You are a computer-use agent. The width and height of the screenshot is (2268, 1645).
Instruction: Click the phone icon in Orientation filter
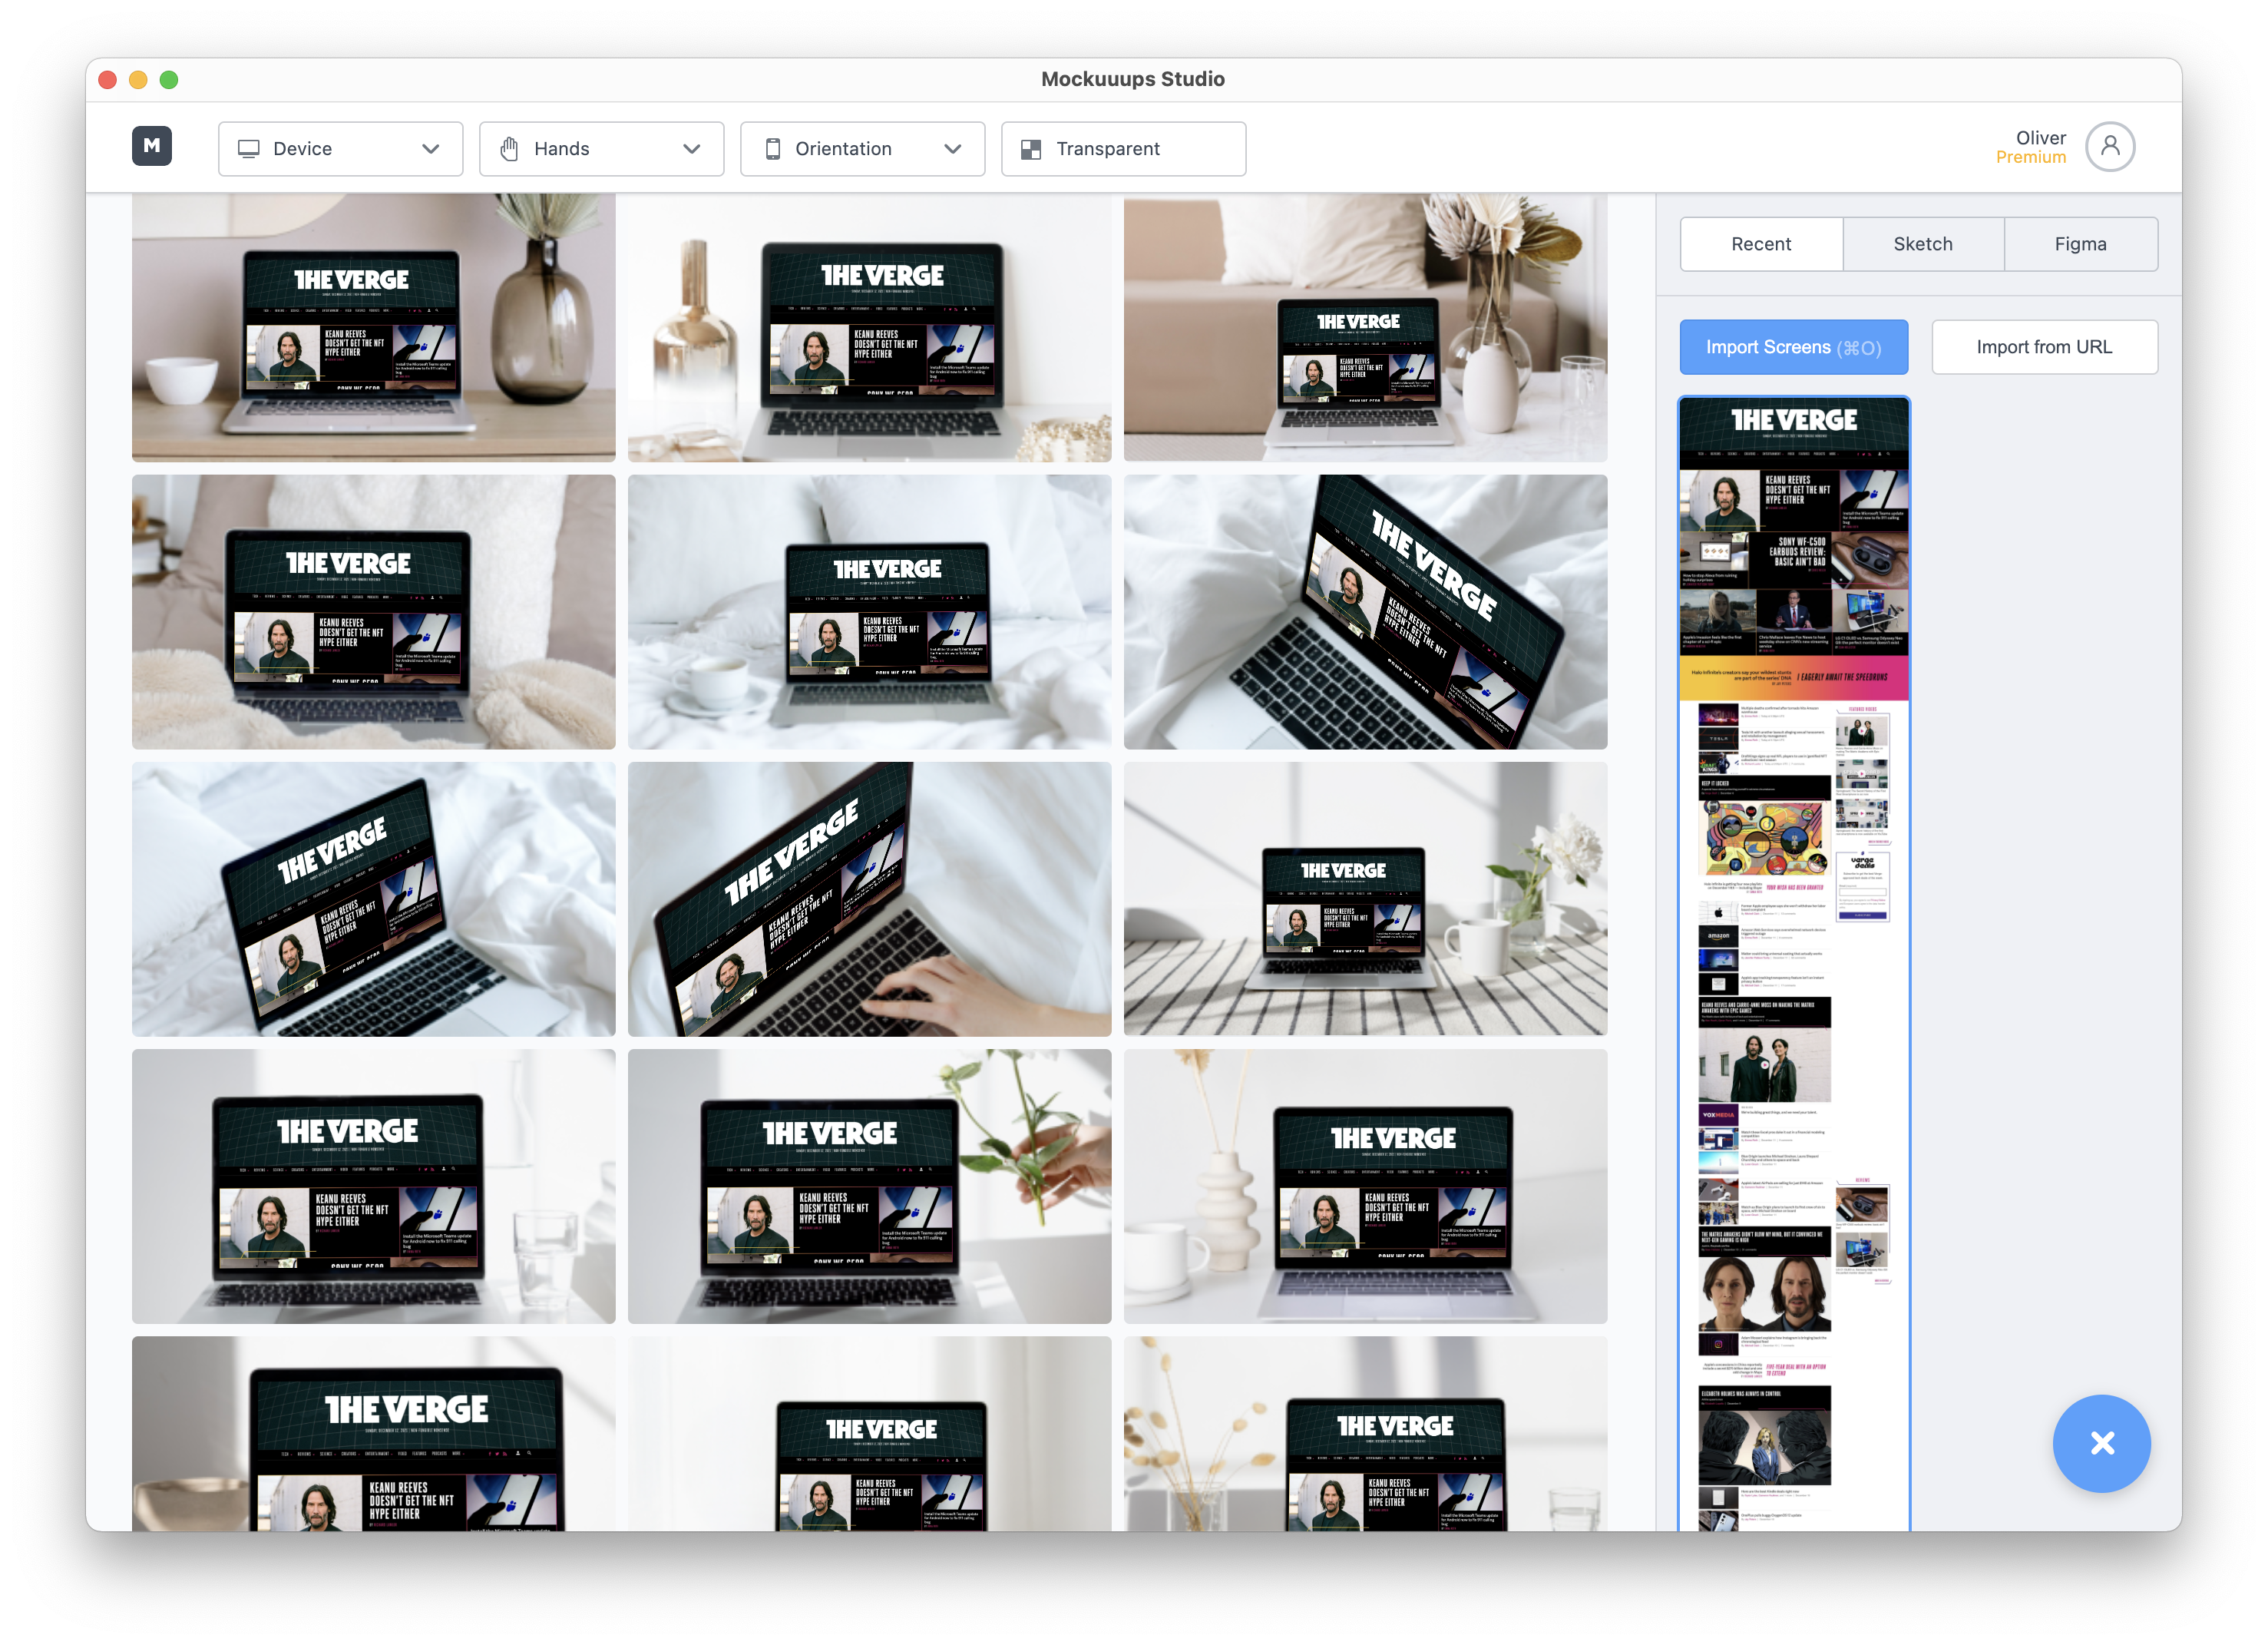pyautogui.click(x=772, y=149)
